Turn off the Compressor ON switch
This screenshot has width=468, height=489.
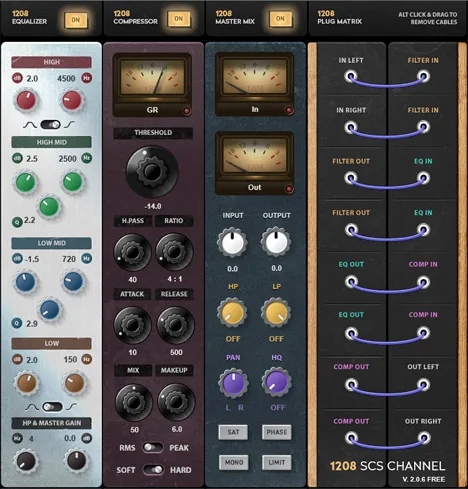179,19
